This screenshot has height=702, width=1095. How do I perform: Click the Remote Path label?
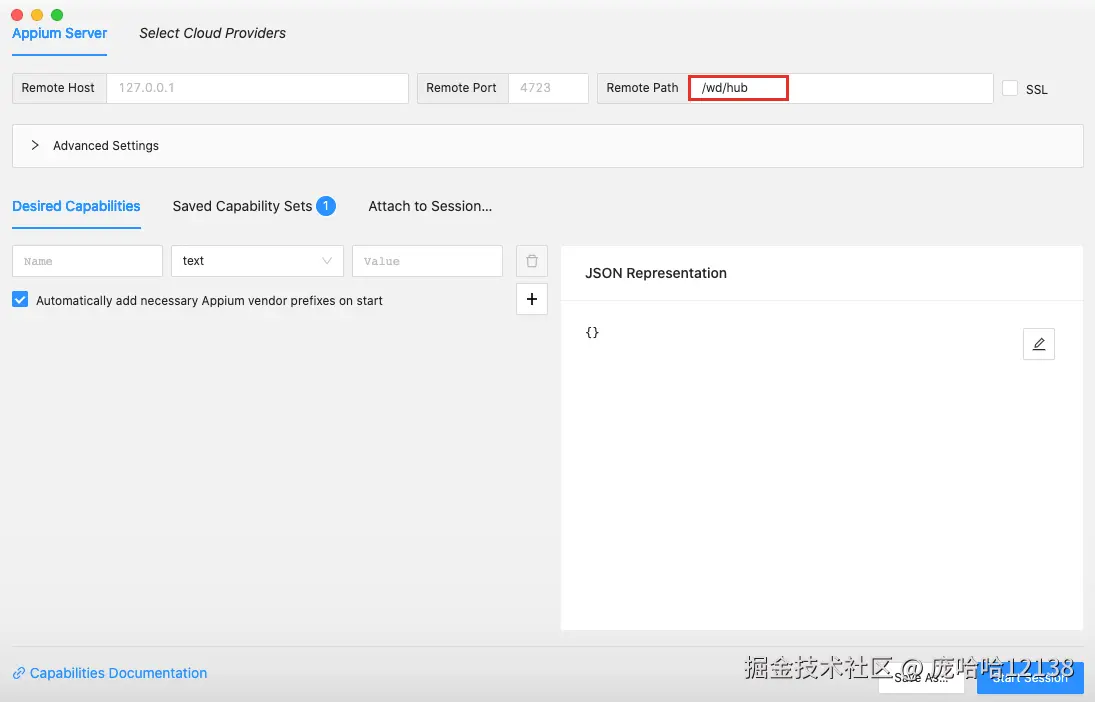[642, 88]
